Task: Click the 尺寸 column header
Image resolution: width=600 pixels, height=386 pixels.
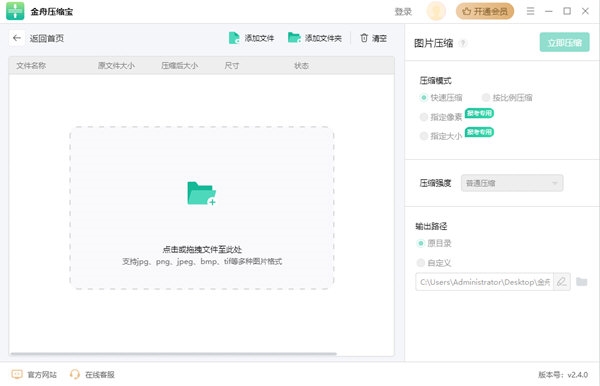Action: coord(232,65)
